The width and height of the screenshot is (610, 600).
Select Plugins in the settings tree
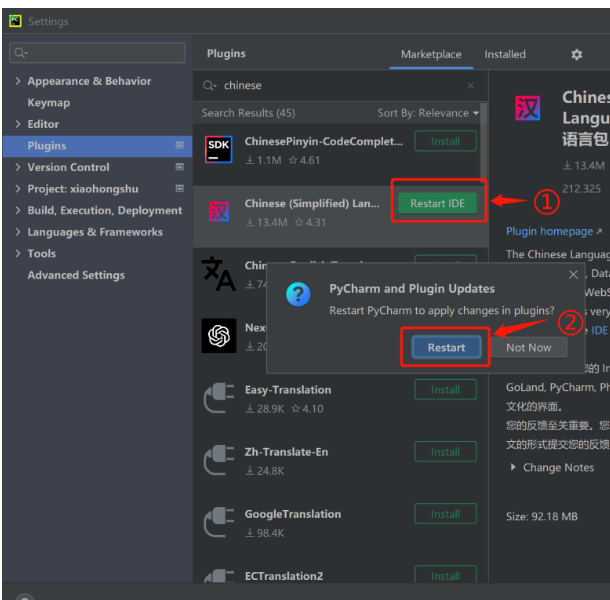click(x=97, y=146)
